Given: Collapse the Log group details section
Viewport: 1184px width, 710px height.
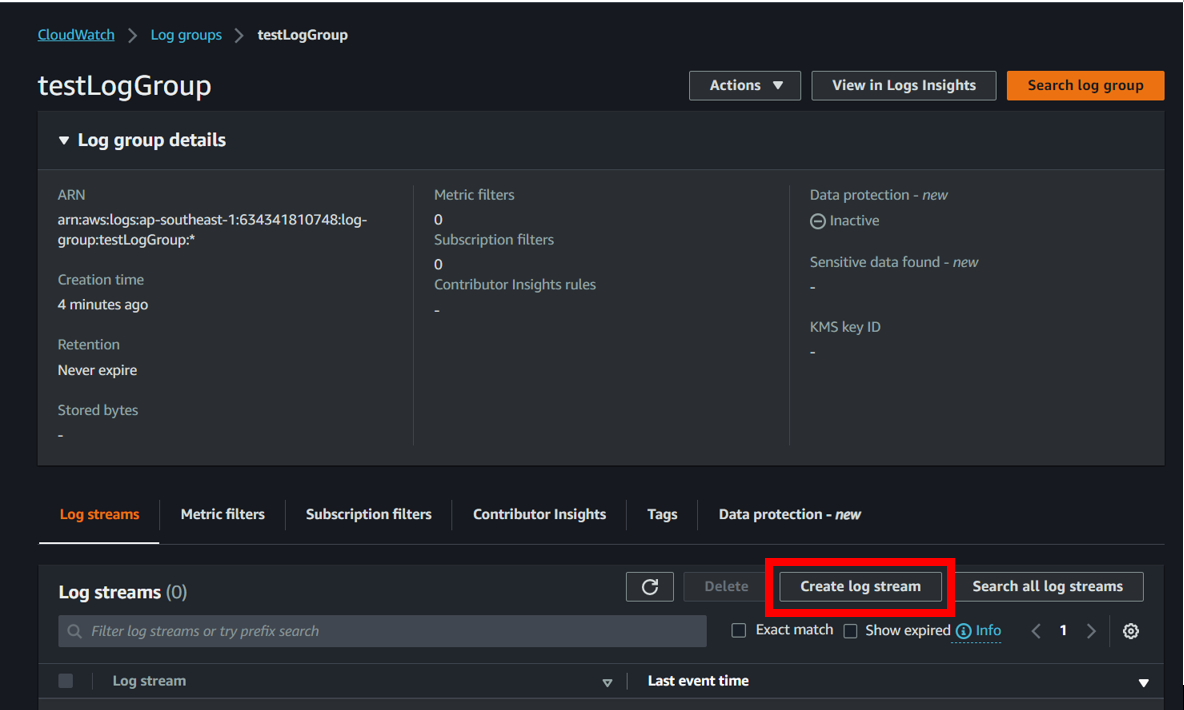Looking at the screenshot, I should tap(63, 140).
